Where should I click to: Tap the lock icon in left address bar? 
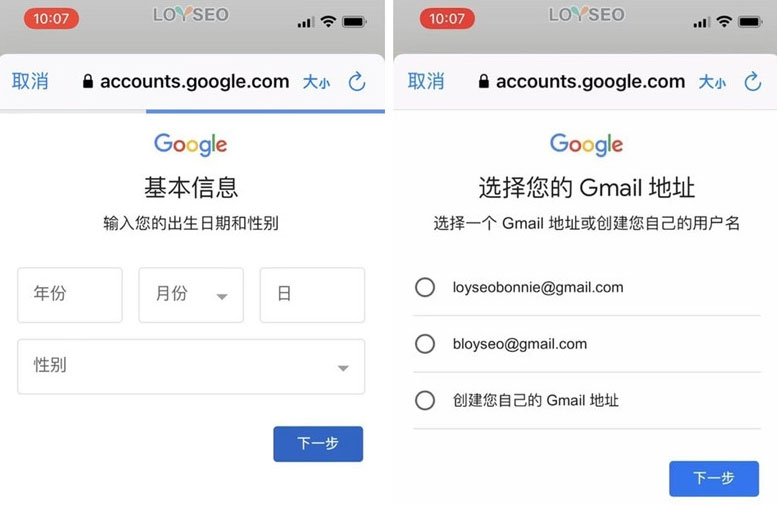coord(88,81)
